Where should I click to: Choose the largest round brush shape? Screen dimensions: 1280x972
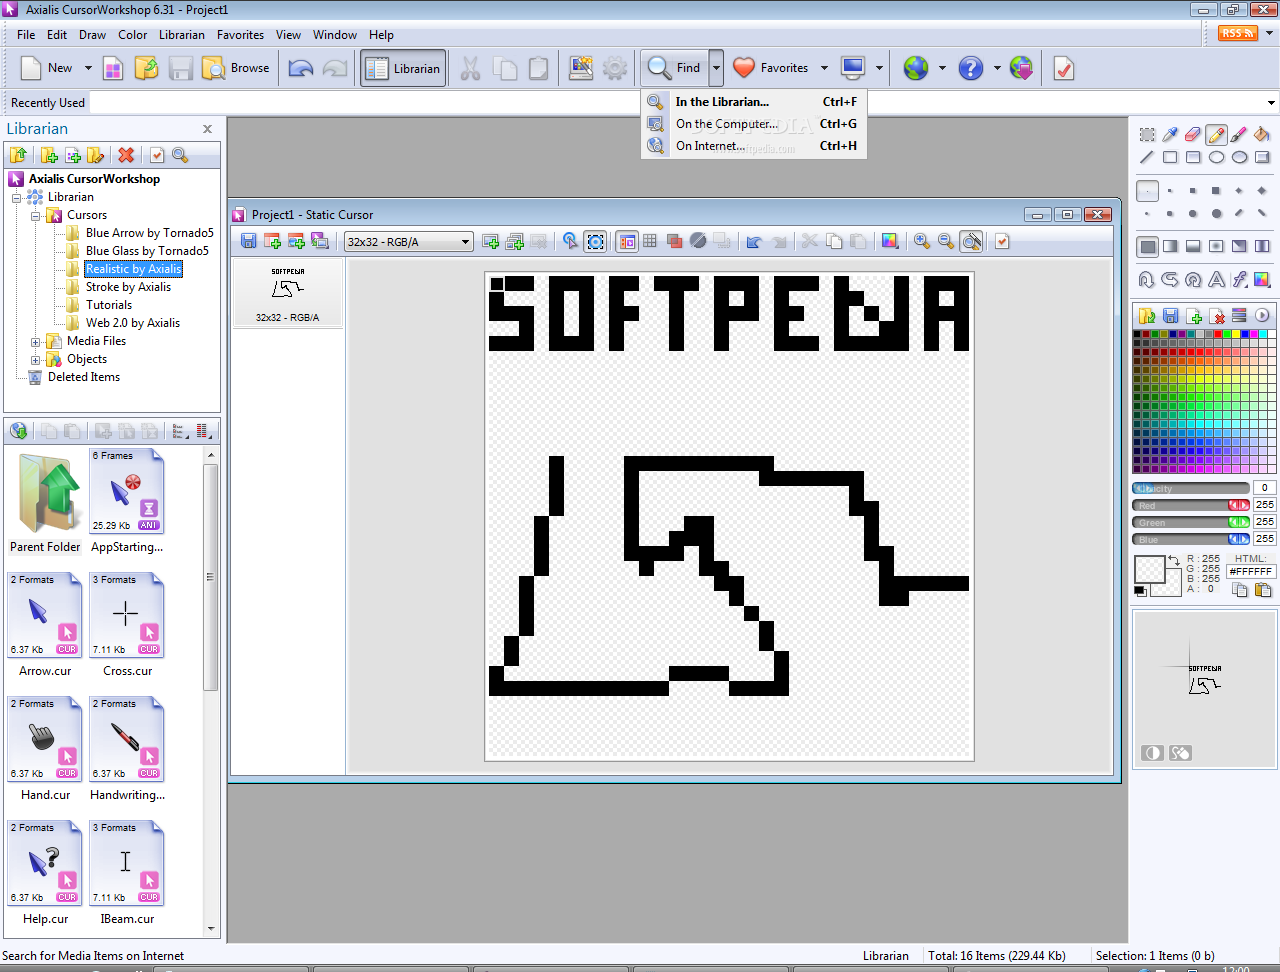click(x=1216, y=213)
